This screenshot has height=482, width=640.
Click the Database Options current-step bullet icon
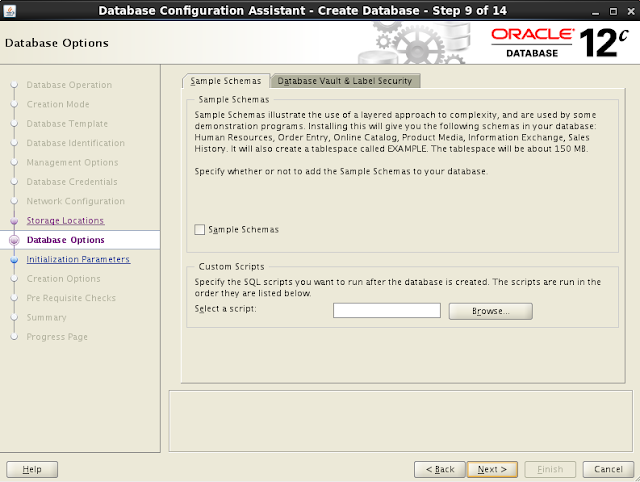(x=14, y=240)
